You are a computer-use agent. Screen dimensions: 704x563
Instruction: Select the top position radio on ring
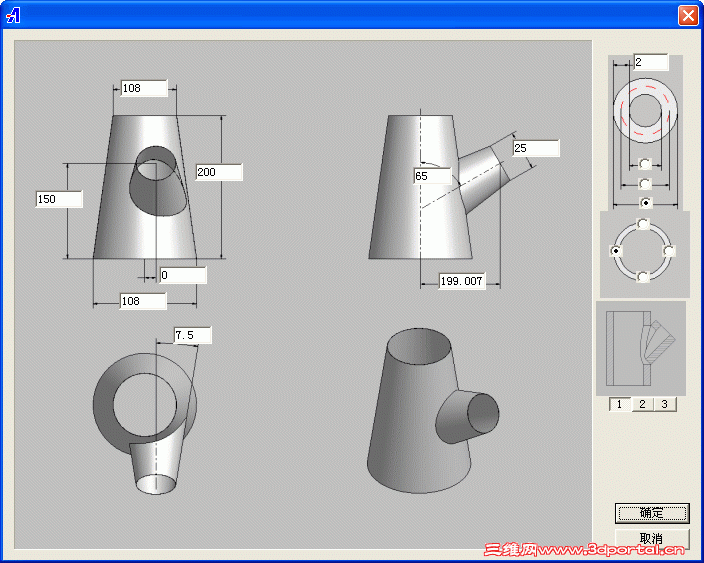pyautogui.click(x=643, y=224)
